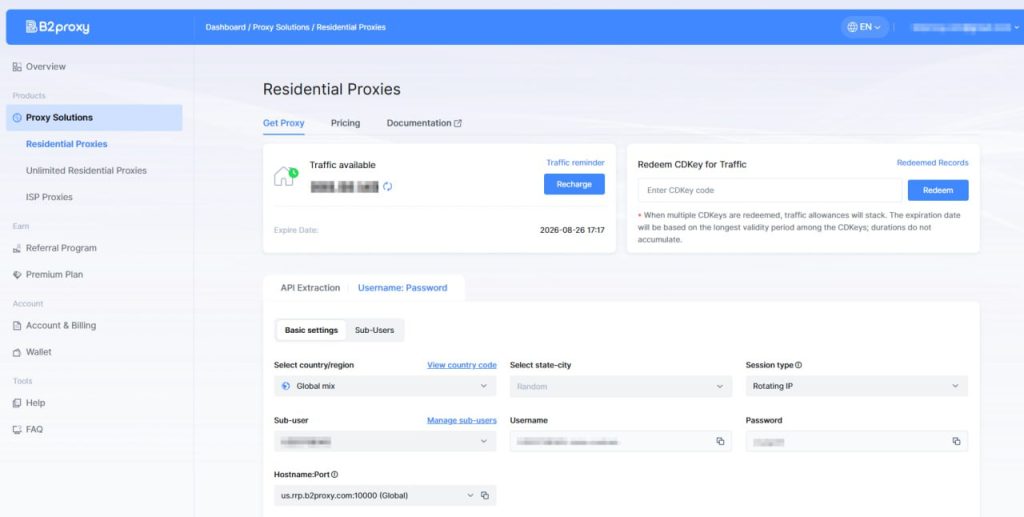The image size is (1024, 517).
Task: Open Unlimited Residential Proxies in sidebar
Action: coord(86,171)
